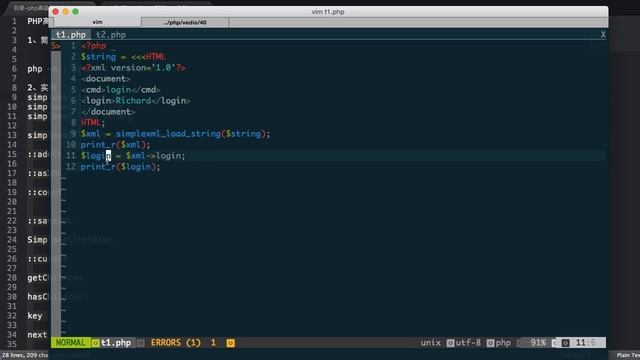Screen dimensions: 640x360
Task: Click the utf-8 encoding indicator
Action: click(x=468, y=342)
